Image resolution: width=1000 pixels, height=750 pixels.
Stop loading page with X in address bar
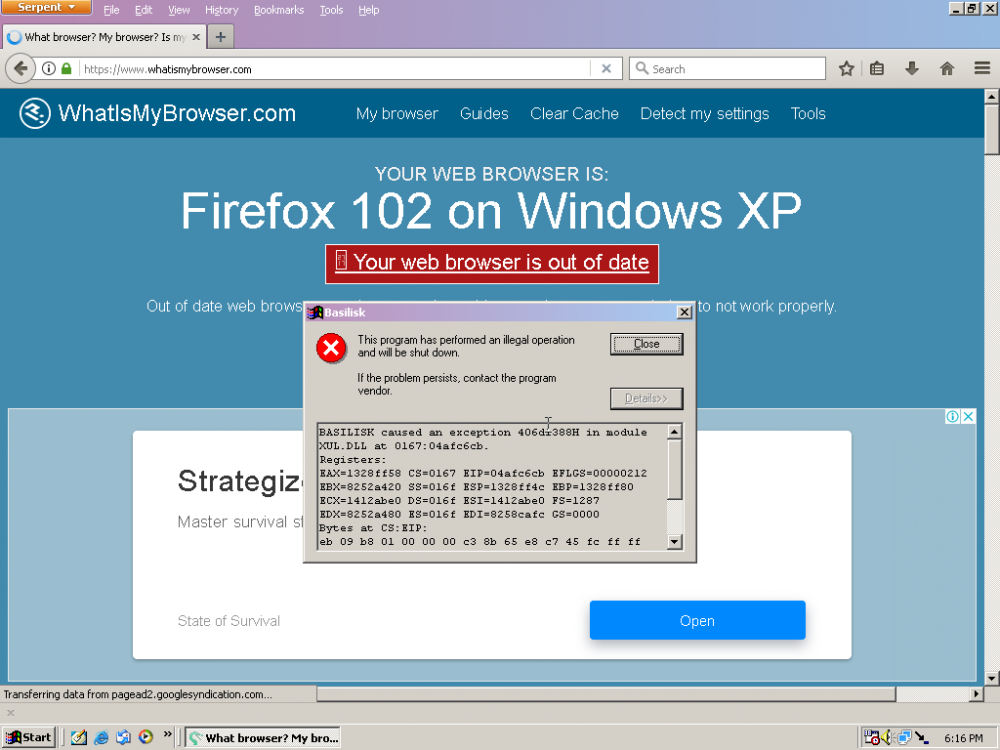click(606, 69)
